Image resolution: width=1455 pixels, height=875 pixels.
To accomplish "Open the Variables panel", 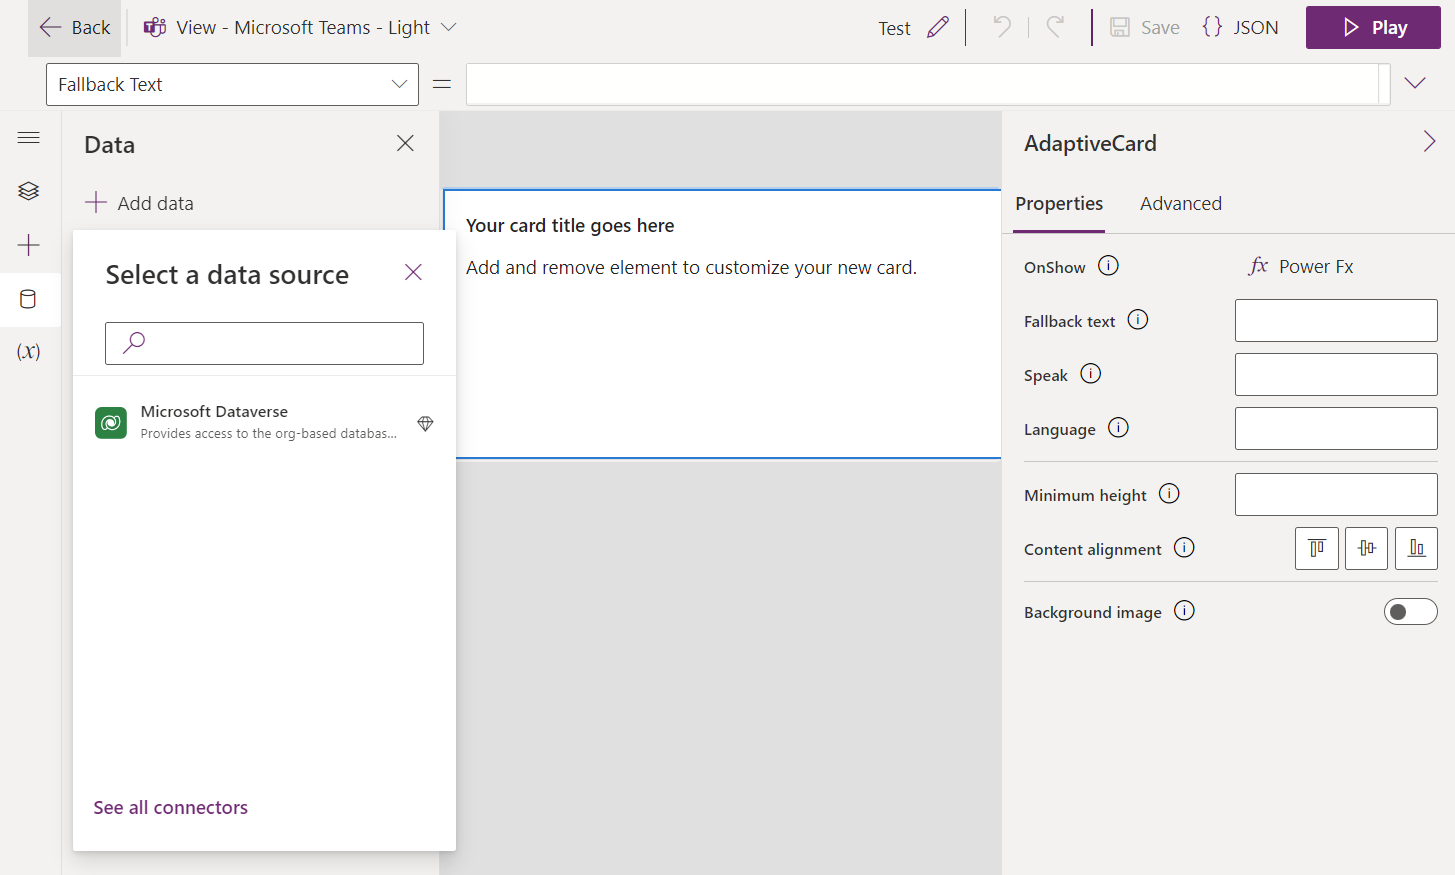I will point(29,351).
